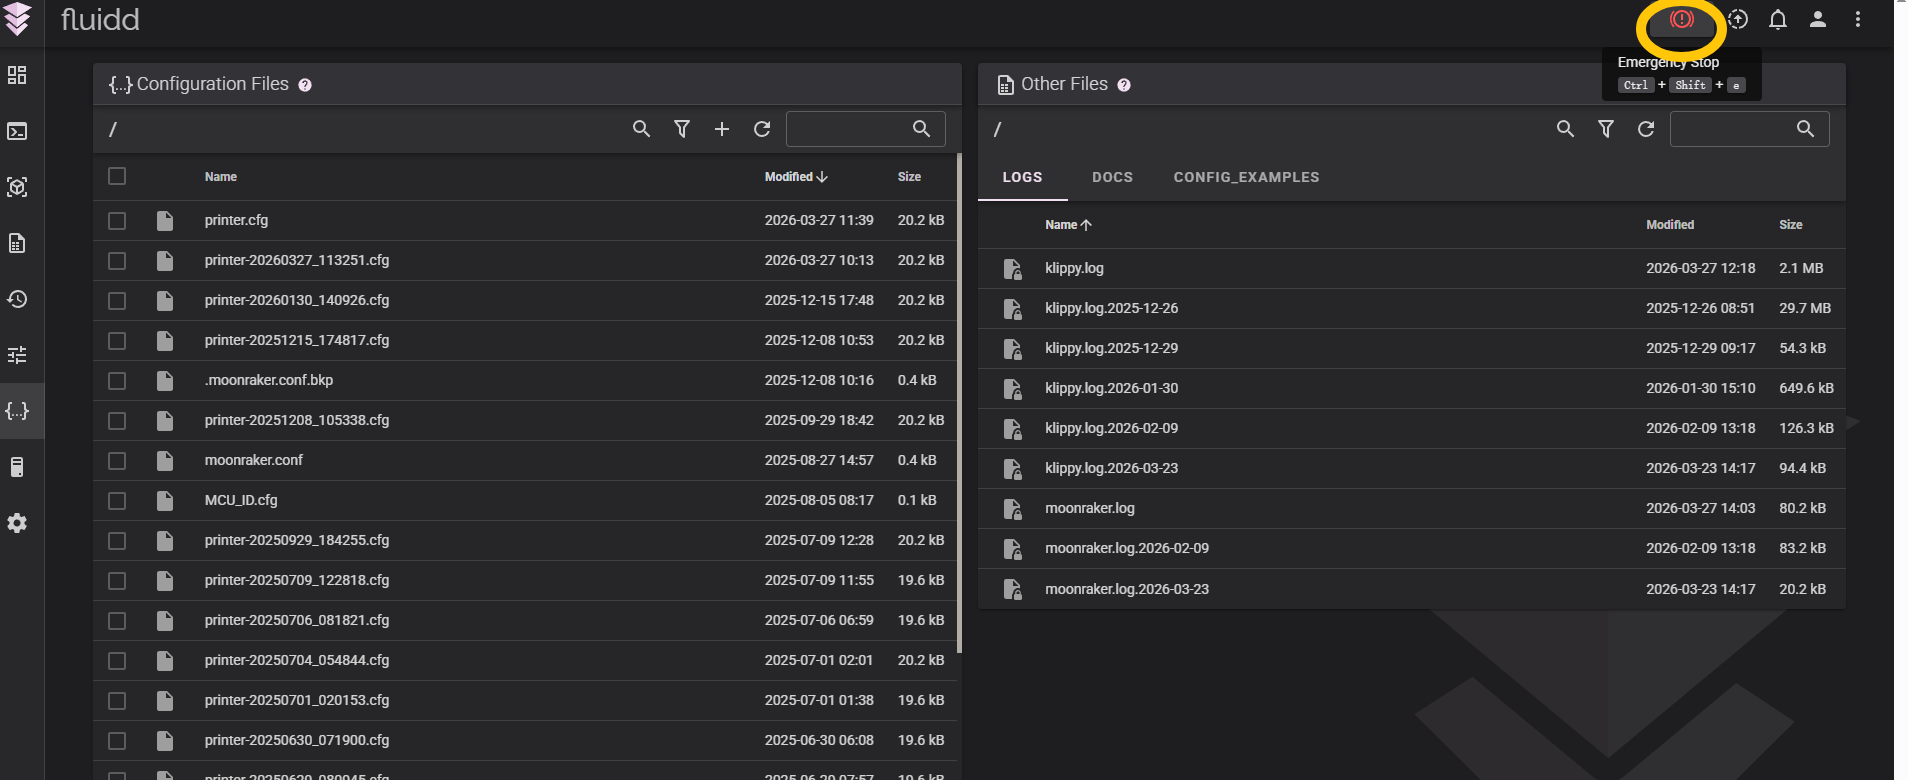Viewport: 1908px width, 780px height.
Task: Open the Console icon in sidebar
Action: point(17,131)
